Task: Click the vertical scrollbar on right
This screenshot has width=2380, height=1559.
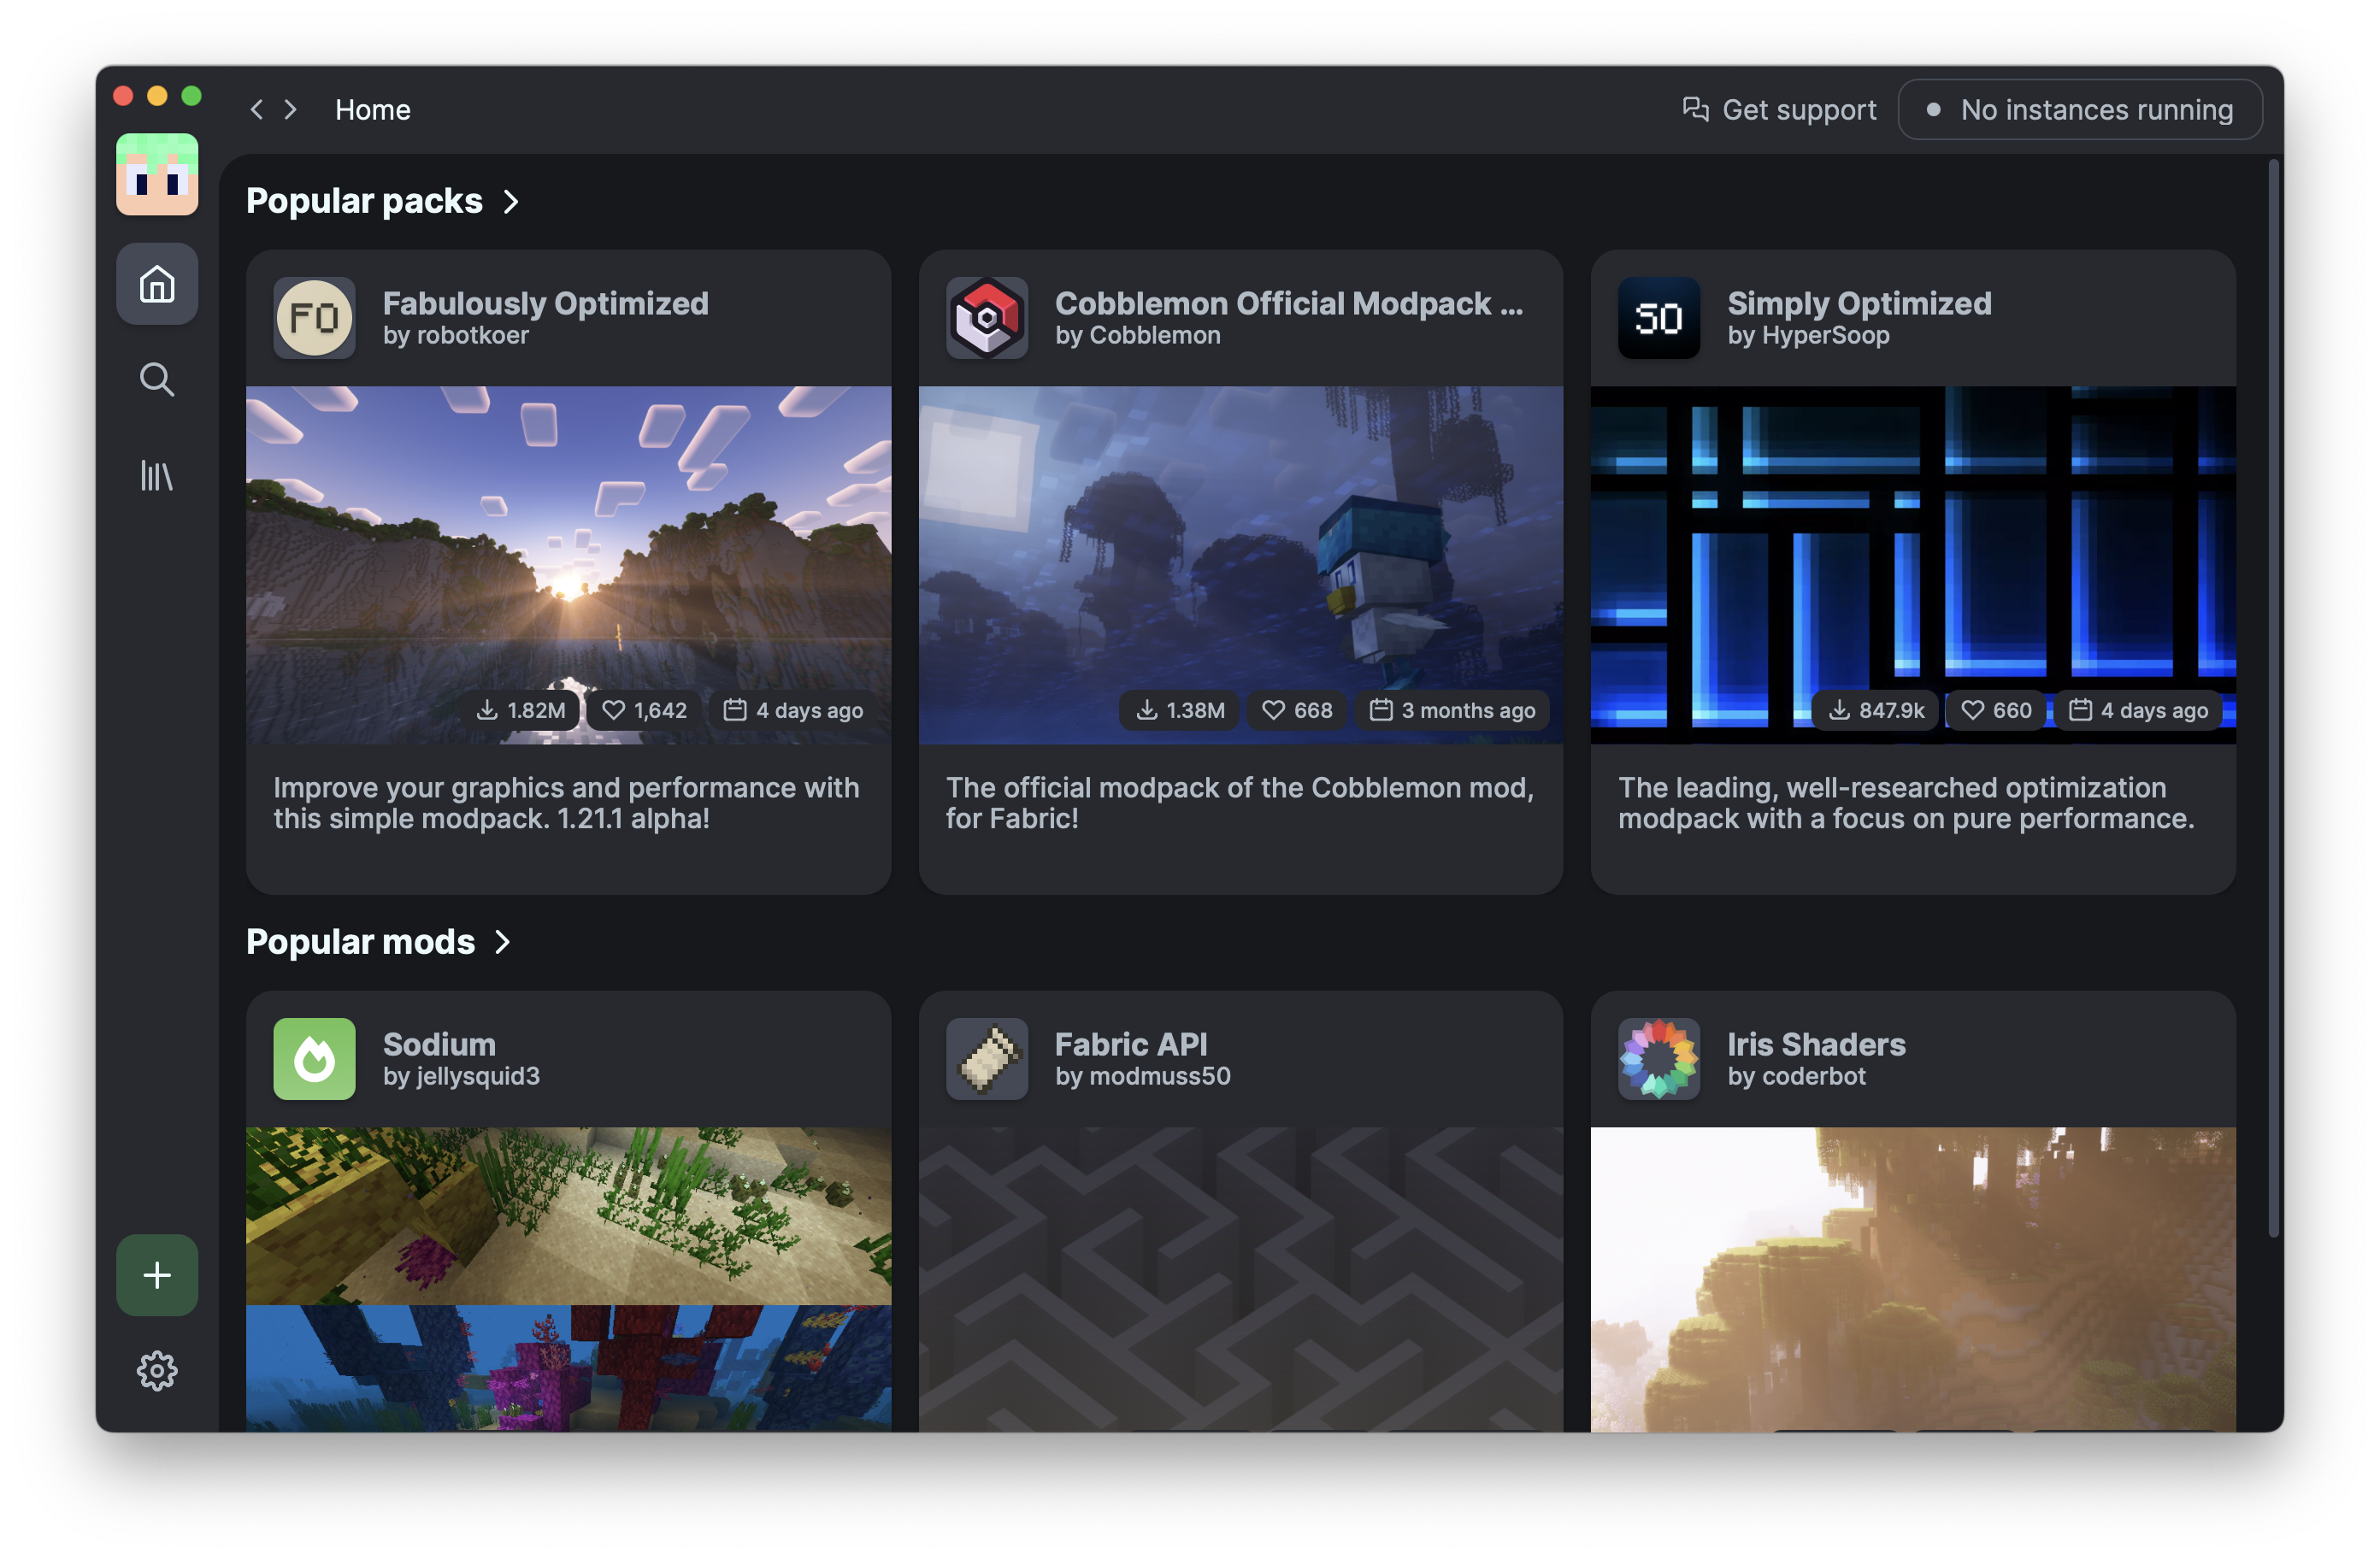Action: (2275, 700)
